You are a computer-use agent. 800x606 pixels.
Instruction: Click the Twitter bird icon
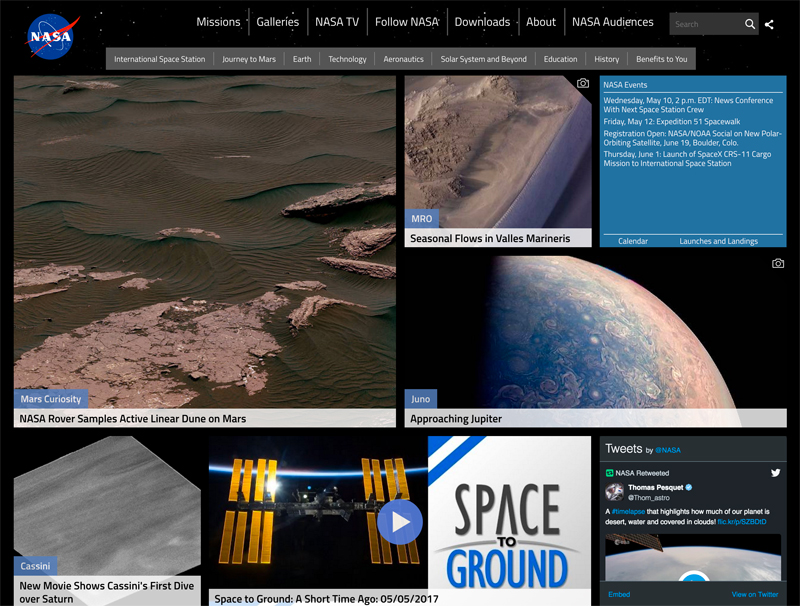pos(776,472)
